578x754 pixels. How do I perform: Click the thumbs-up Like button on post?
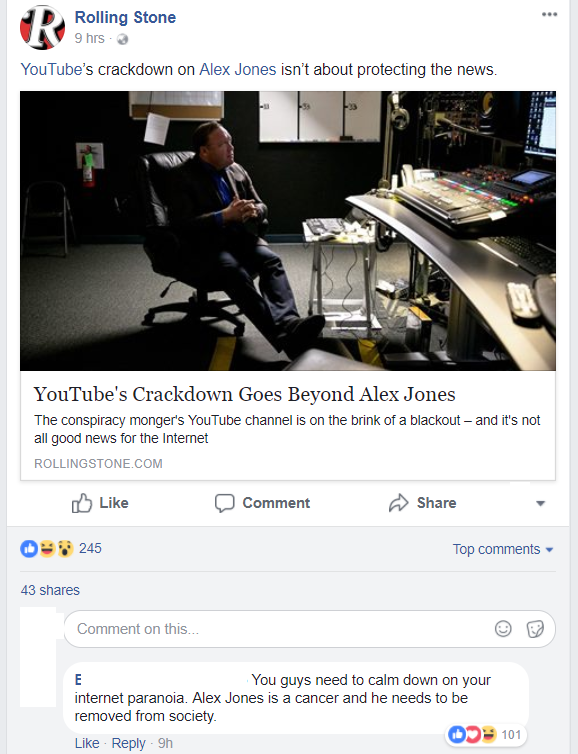(100, 503)
